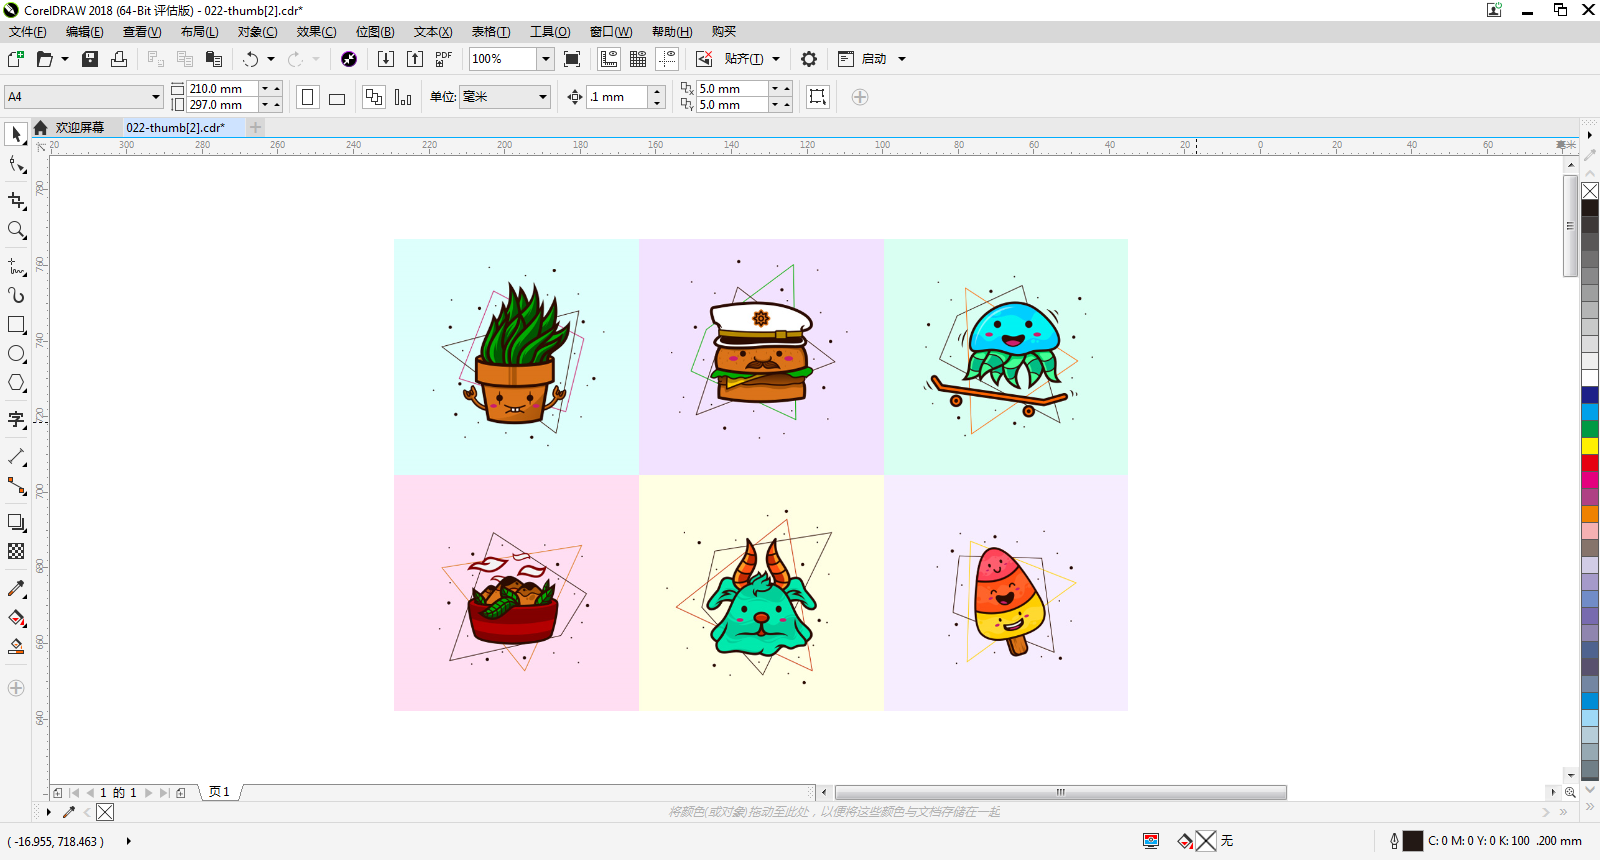
Task: Pick the red color swatch
Action: [x=1590, y=462]
